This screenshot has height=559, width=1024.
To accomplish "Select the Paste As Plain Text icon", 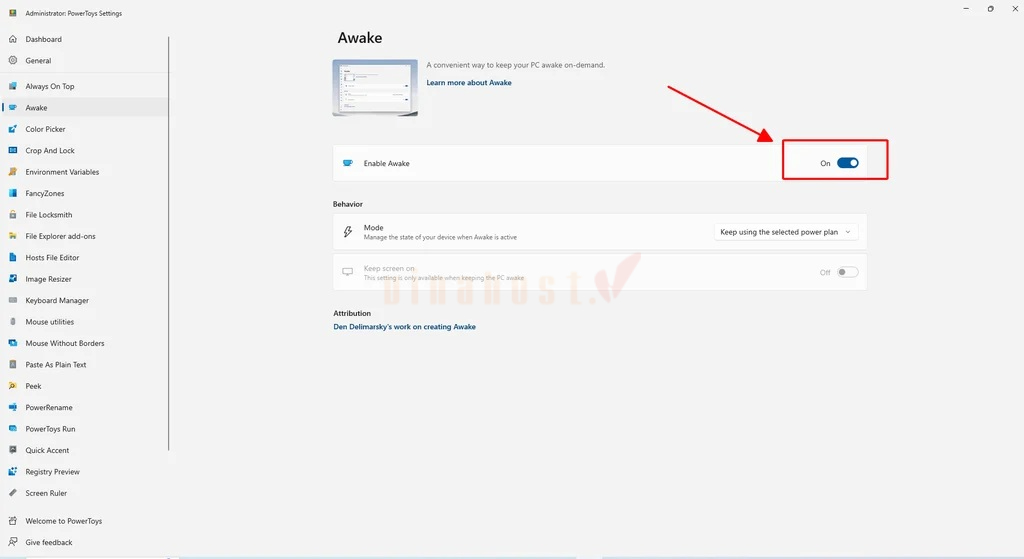I will [12, 364].
